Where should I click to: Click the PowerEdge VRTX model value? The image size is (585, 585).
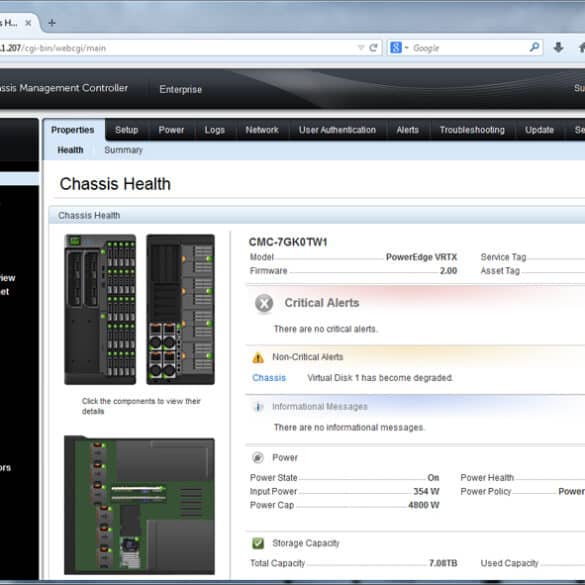tap(421, 257)
